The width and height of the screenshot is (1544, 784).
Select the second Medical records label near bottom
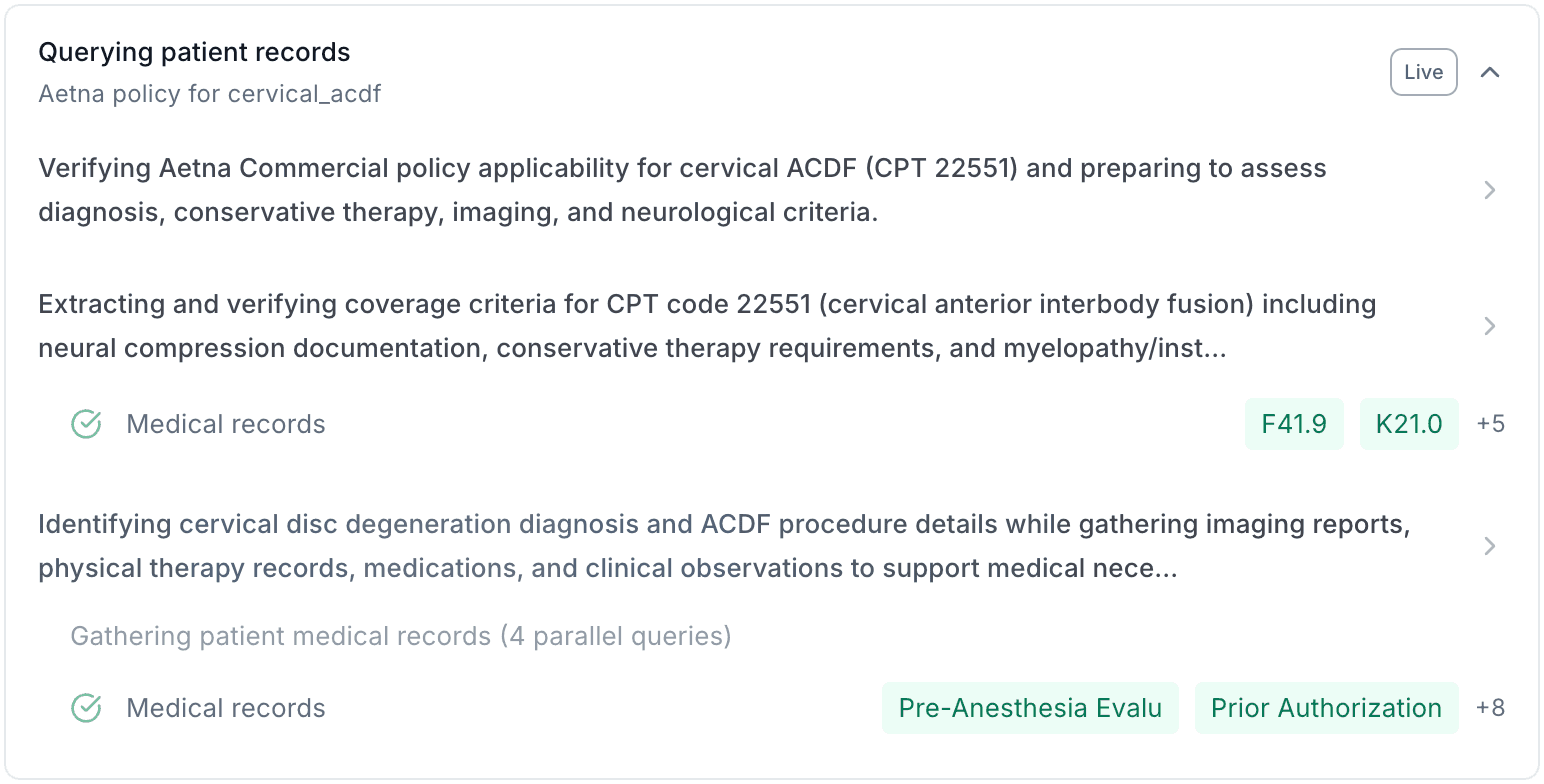[x=226, y=708]
